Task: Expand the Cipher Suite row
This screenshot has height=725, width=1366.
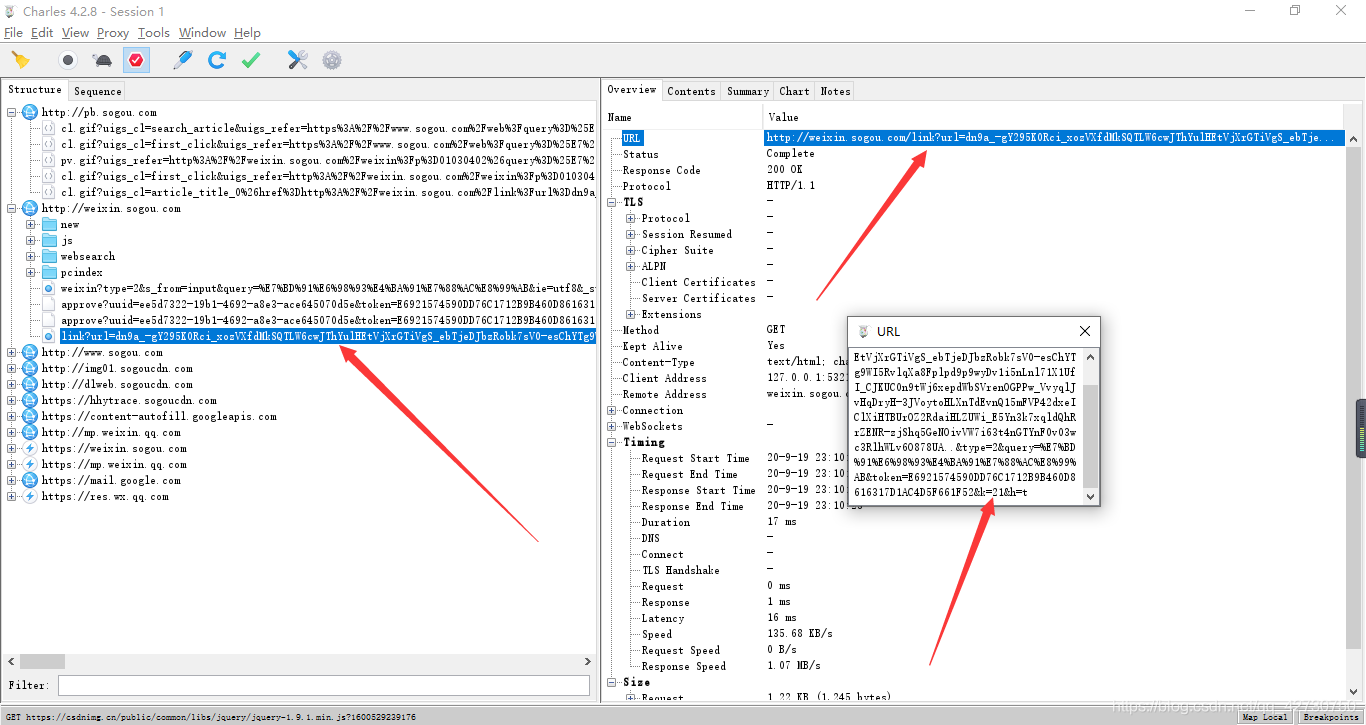Action: point(631,250)
